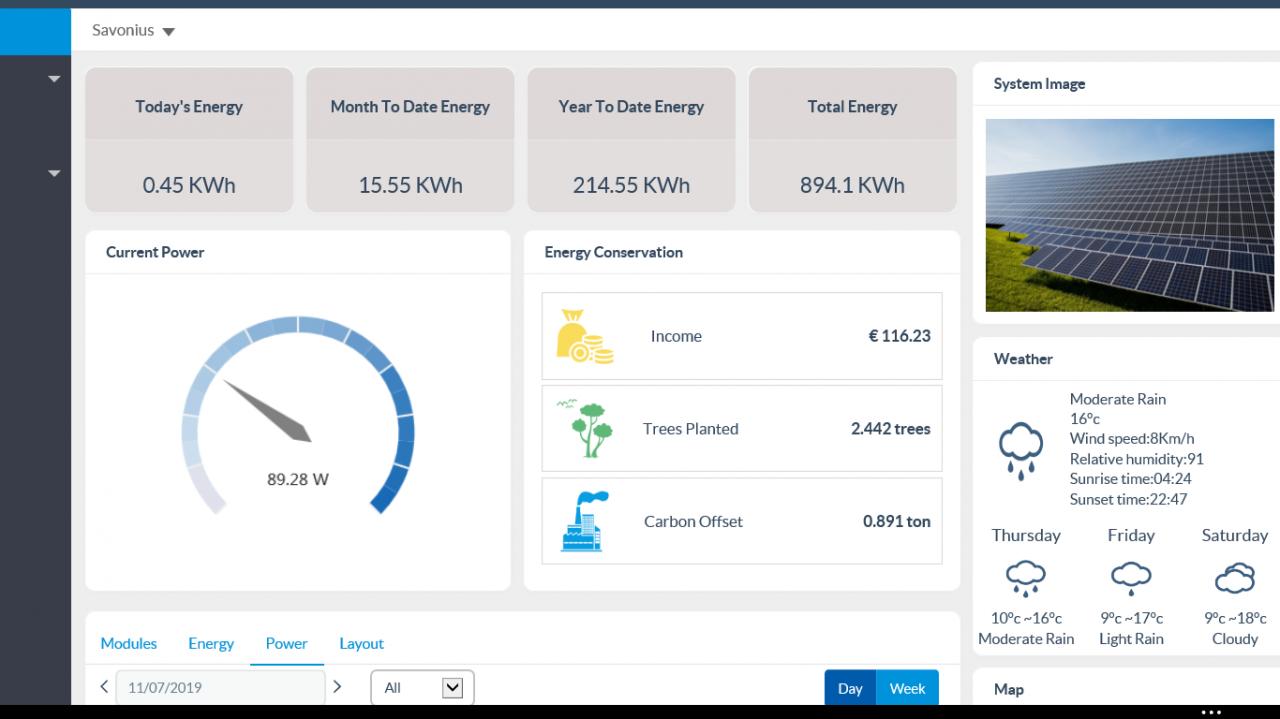Expand the first sidebar menu arrow
1280x719 pixels.
pos(54,79)
